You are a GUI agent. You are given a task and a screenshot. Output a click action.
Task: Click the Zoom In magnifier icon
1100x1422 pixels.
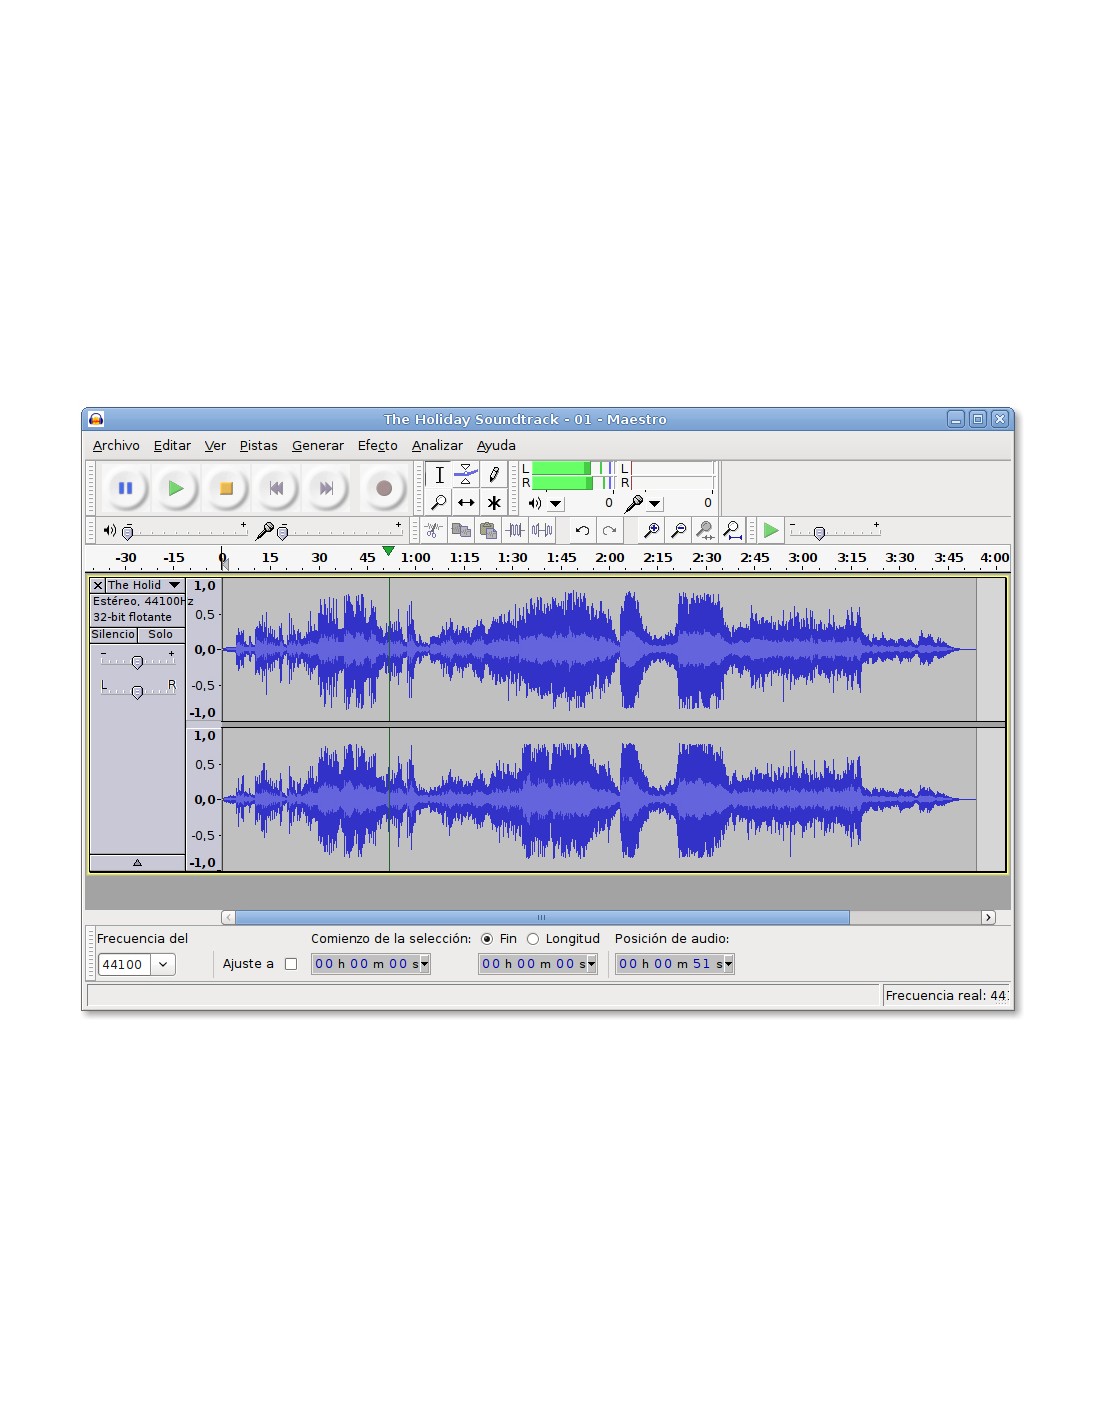tap(651, 531)
